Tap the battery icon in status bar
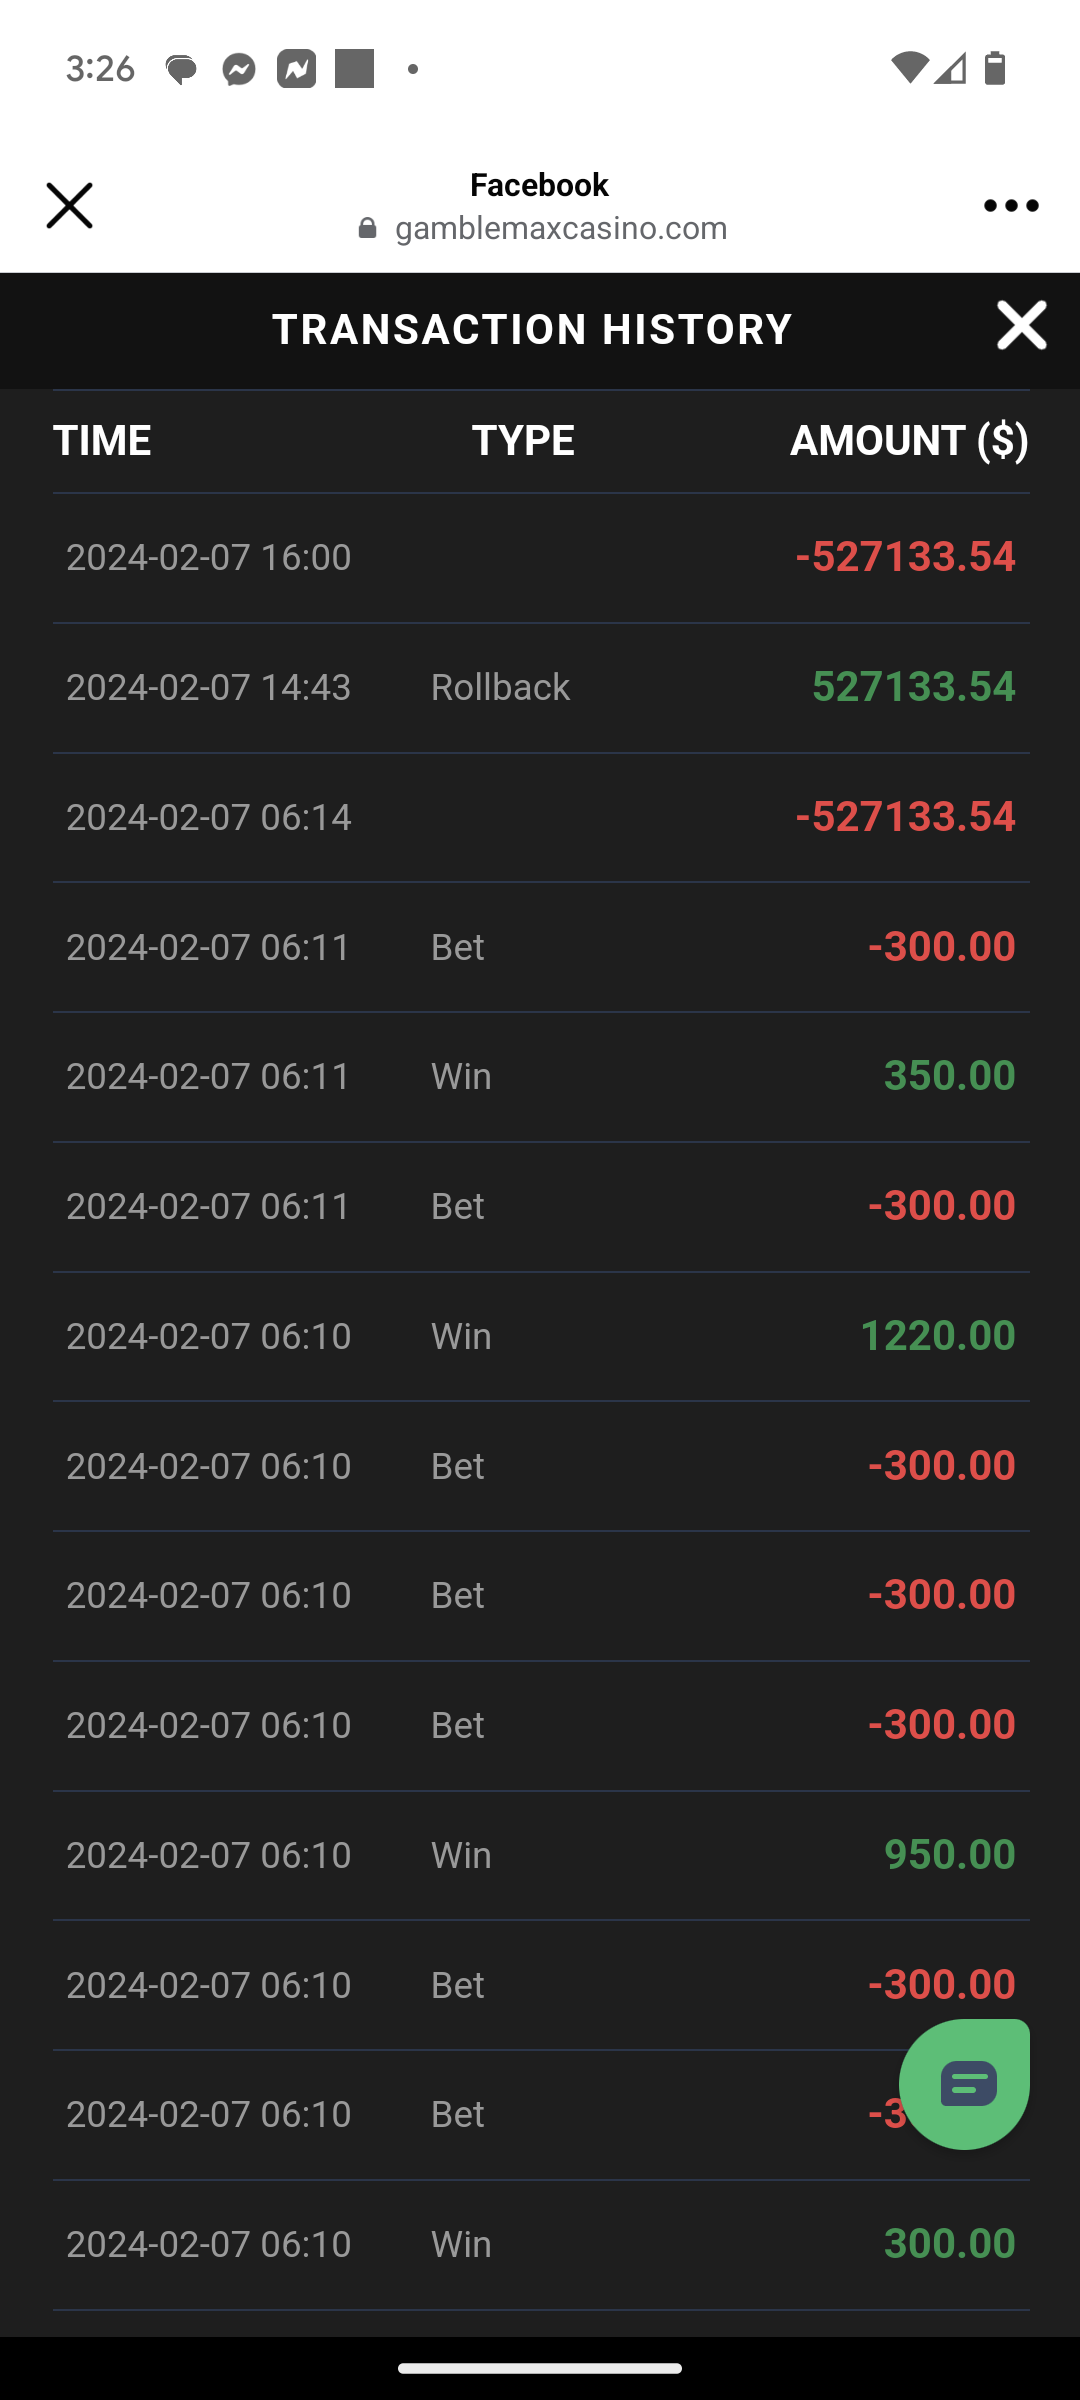This screenshot has height=2400, width=1080. [995, 68]
